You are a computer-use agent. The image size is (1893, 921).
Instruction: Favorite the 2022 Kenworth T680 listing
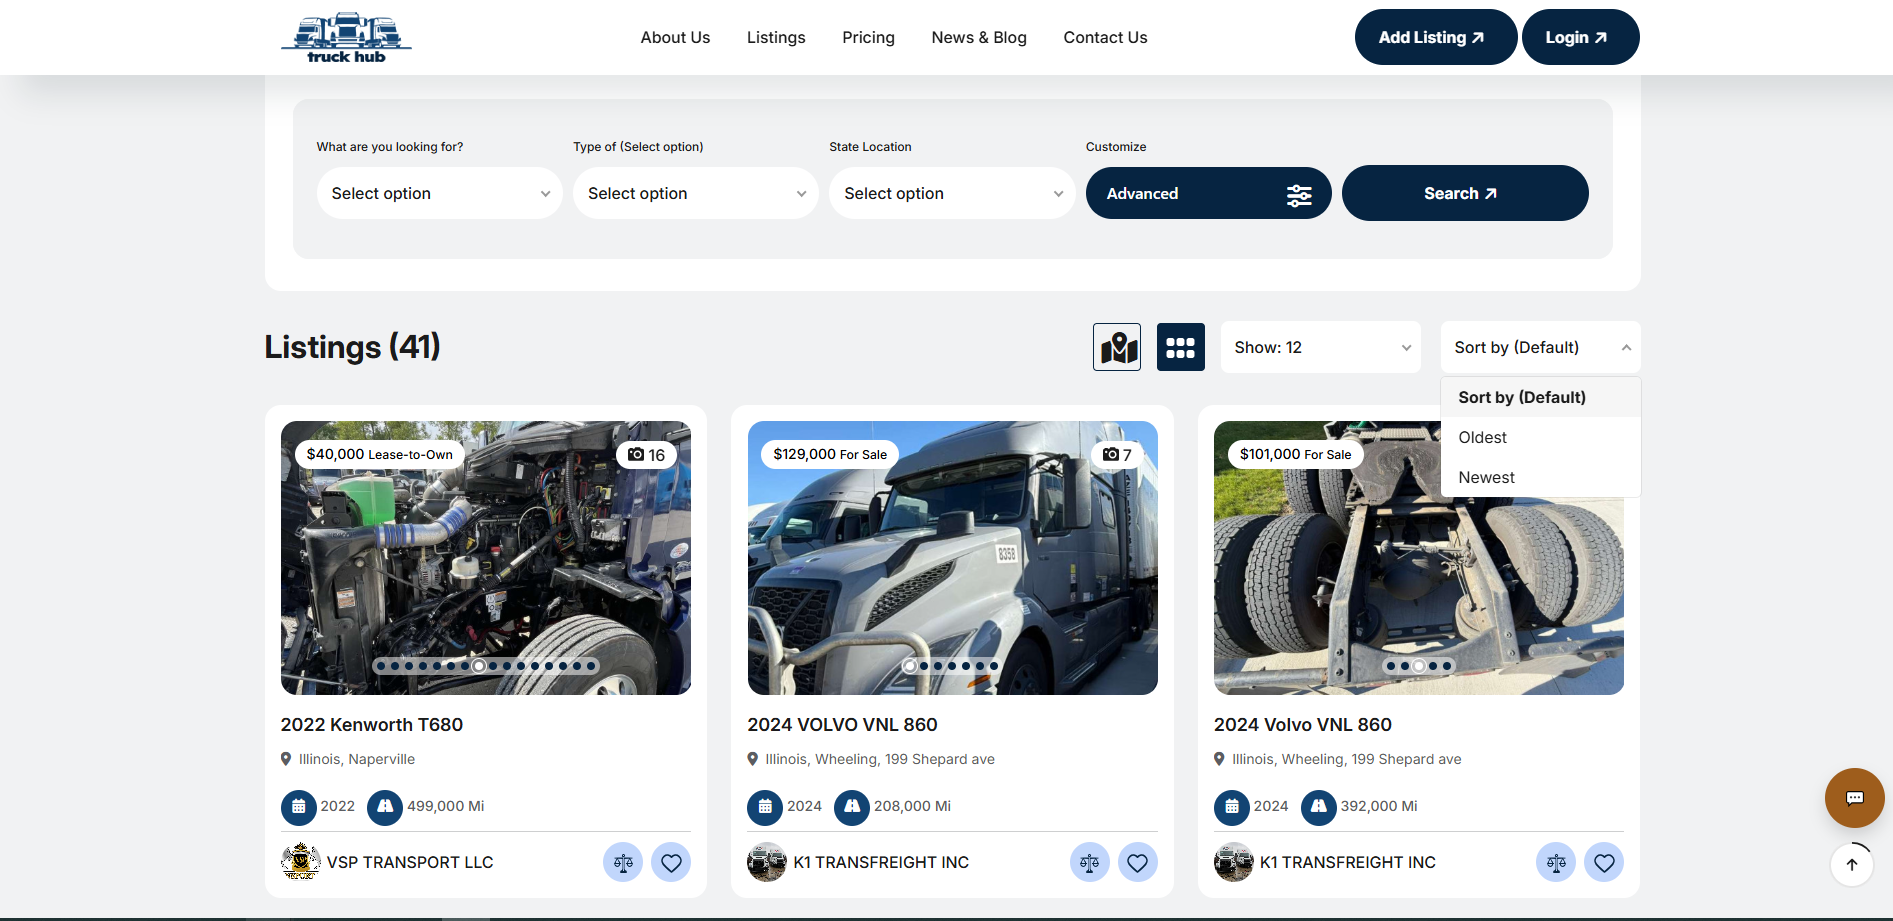(671, 862)
